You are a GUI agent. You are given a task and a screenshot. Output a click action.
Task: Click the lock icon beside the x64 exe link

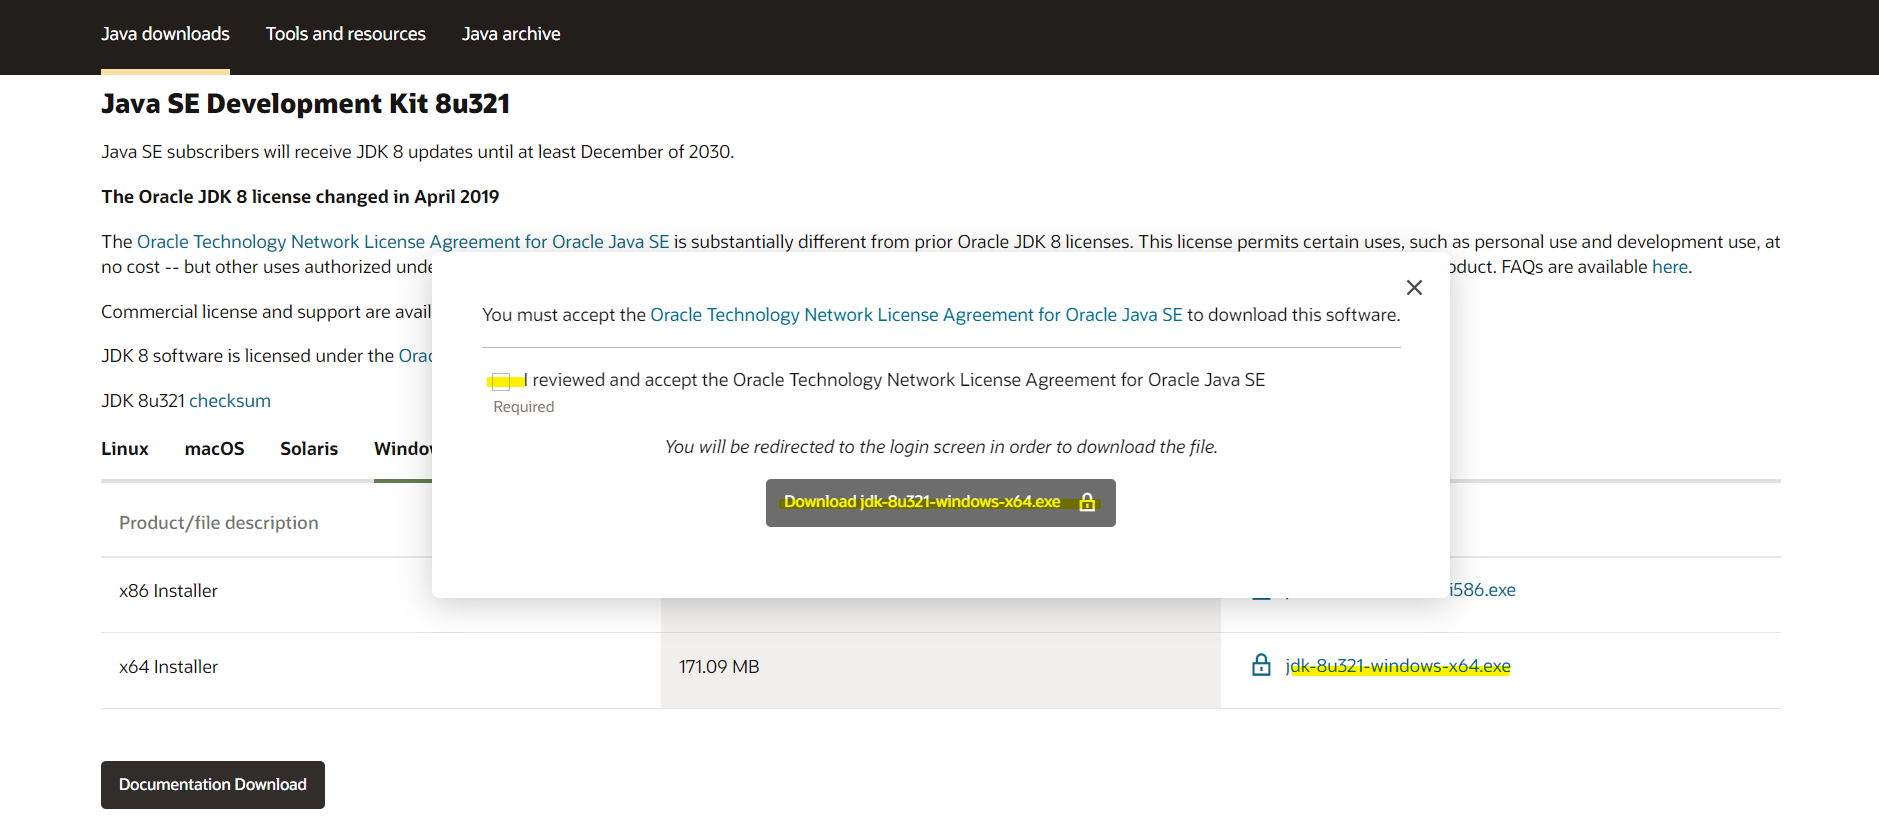point(1261,665)
